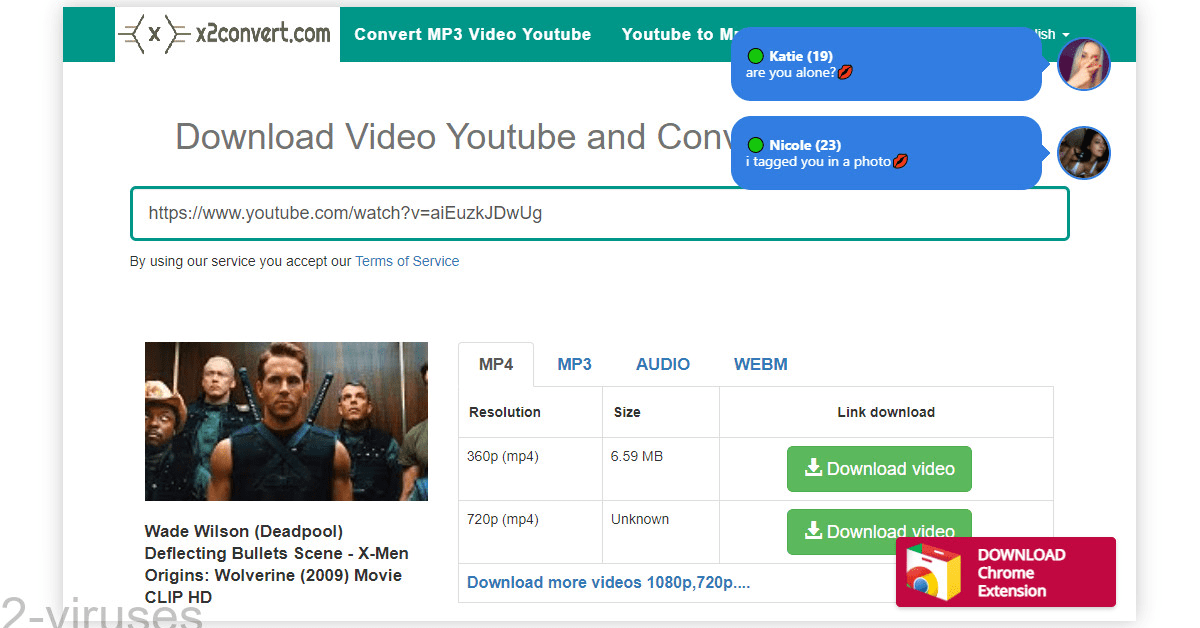Focus the YouTube URL input field
The height and width of the screenshot is (628, 1200).
click(x=600, y=213)
